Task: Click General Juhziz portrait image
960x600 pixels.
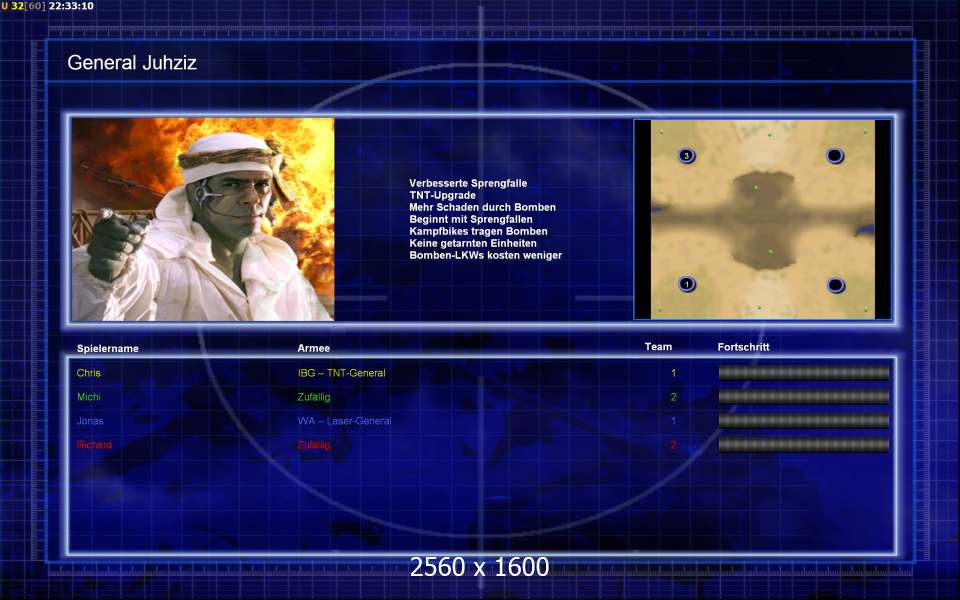Action: [203, 219]
